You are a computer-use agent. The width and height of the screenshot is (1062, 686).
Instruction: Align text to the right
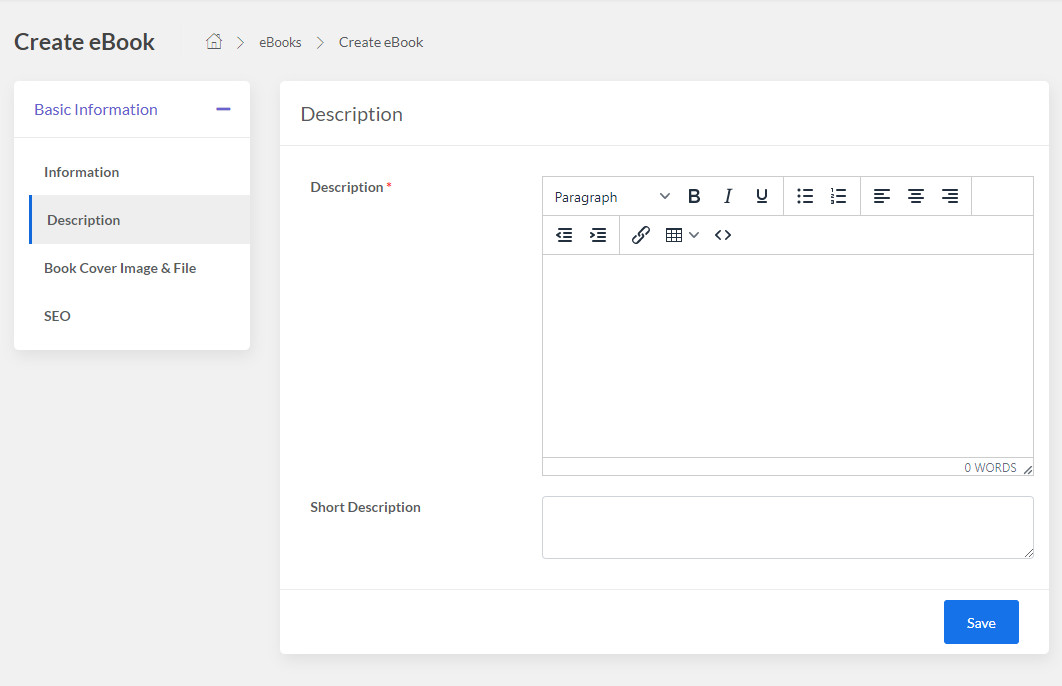949,196
